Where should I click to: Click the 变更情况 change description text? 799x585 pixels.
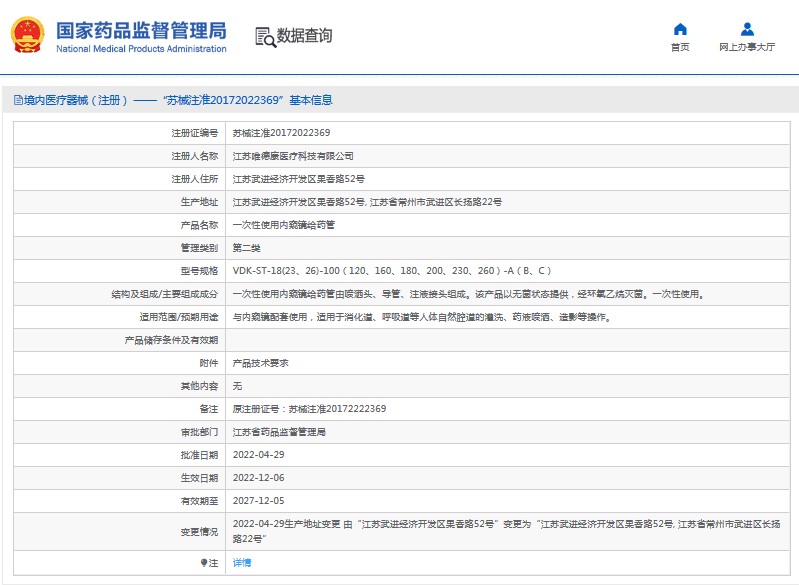point(507,531)
